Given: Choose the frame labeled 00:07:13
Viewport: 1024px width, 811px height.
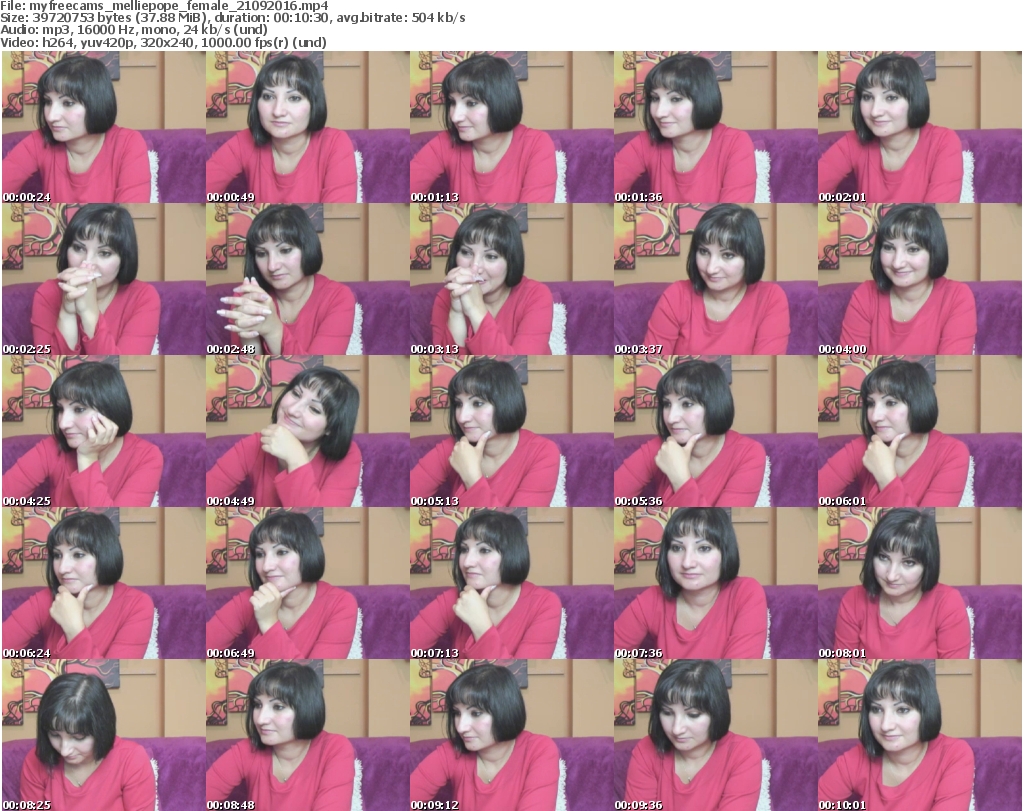Looking at the screenshot, I should [511, 583].
